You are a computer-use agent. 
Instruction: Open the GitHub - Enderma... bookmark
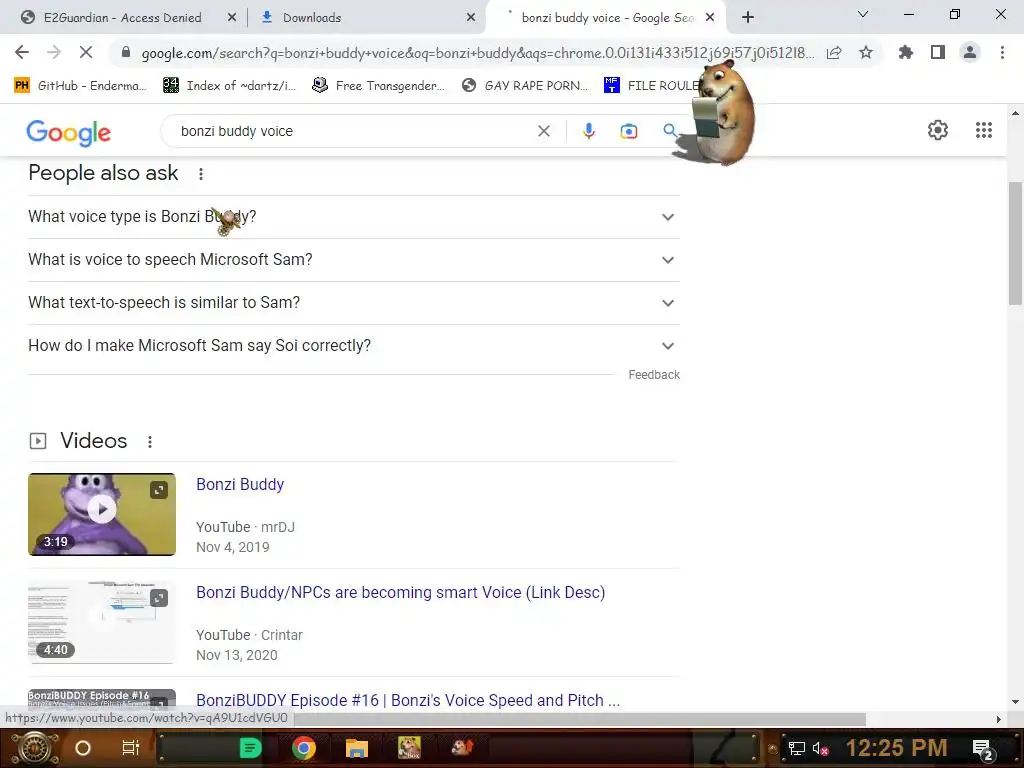80,86
